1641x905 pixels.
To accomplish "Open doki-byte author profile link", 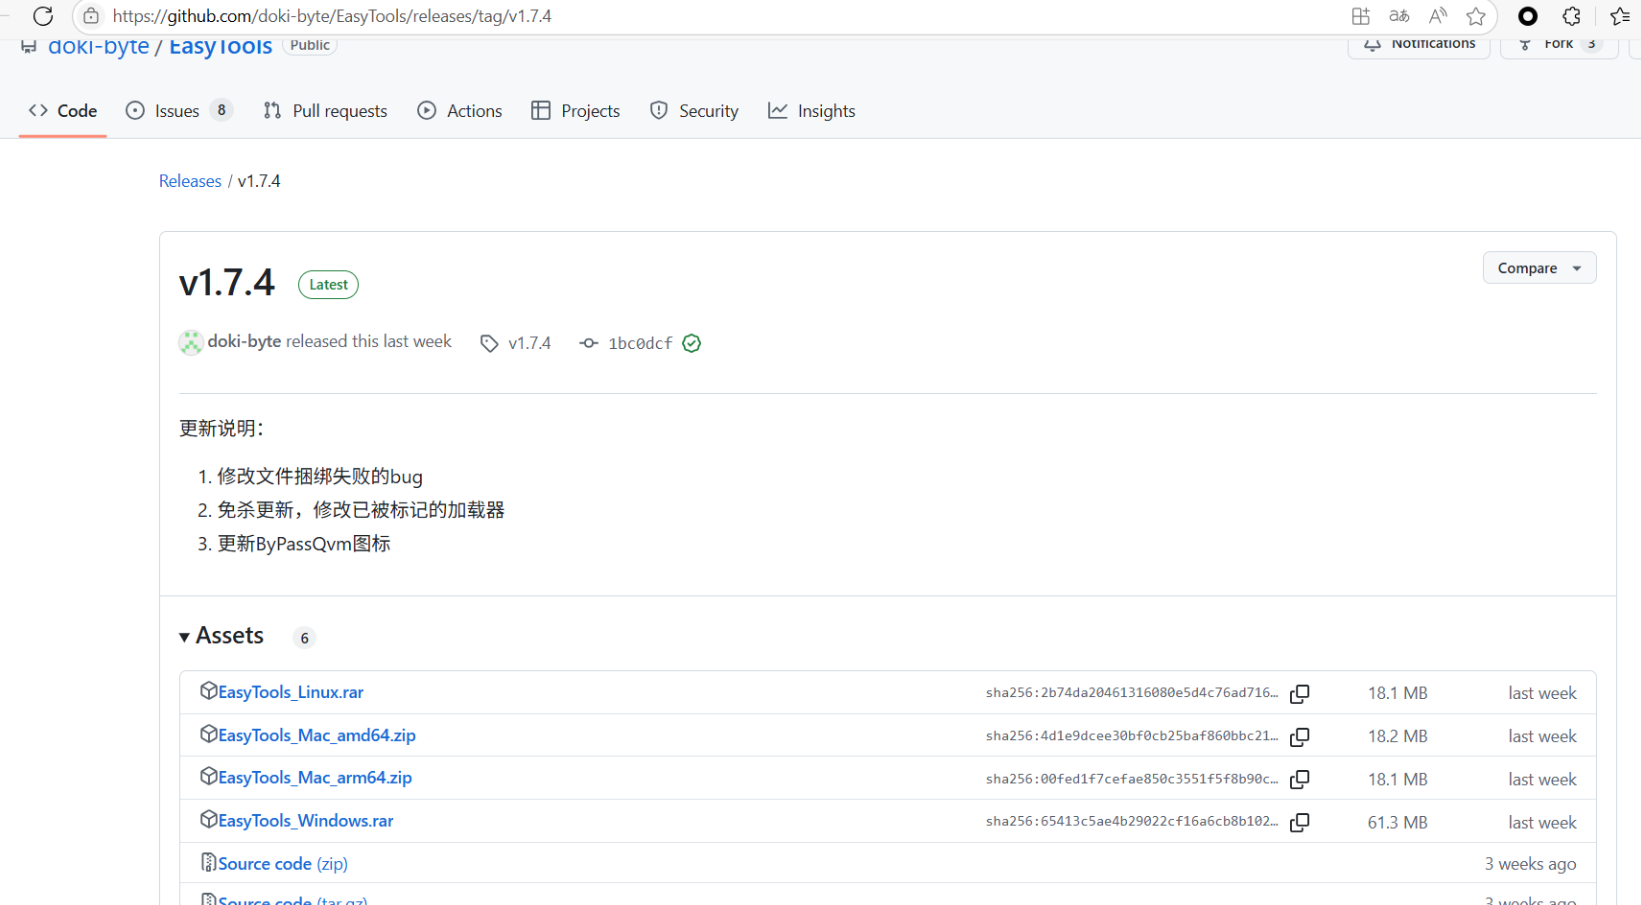I will coord(244,341).
